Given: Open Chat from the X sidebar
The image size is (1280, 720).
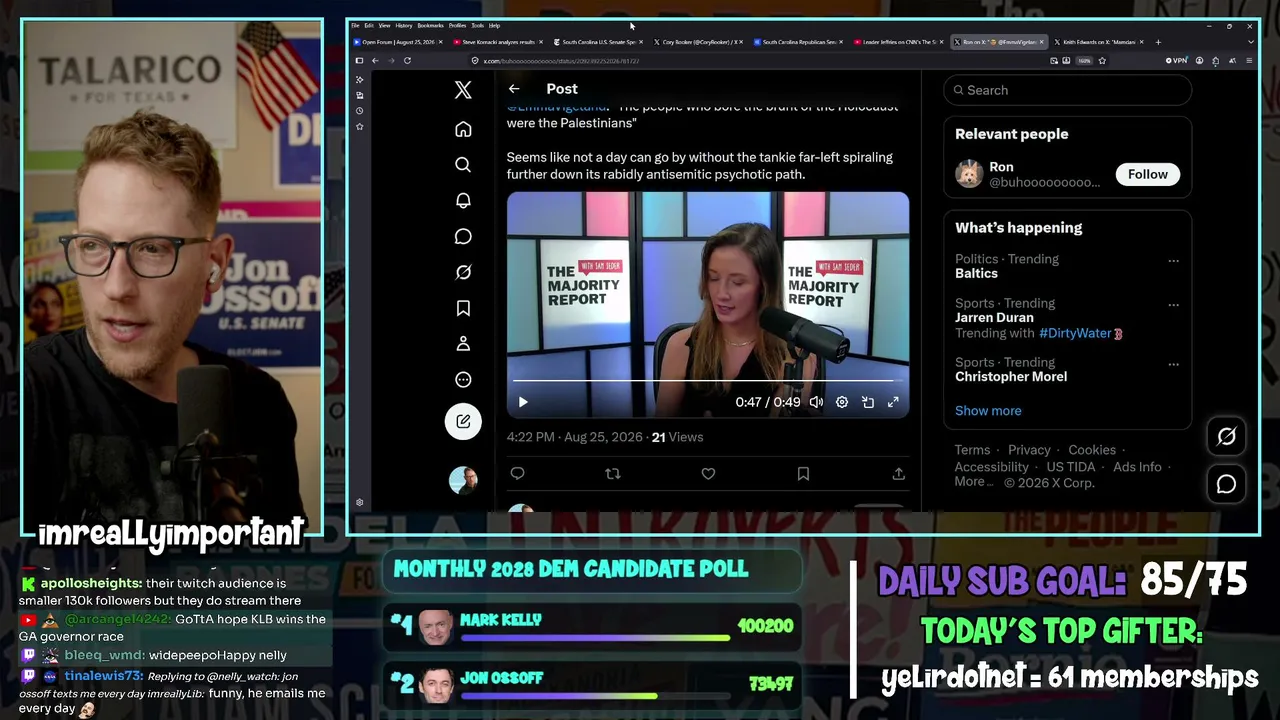Looking at the screenshot, I should coord(463,236).
